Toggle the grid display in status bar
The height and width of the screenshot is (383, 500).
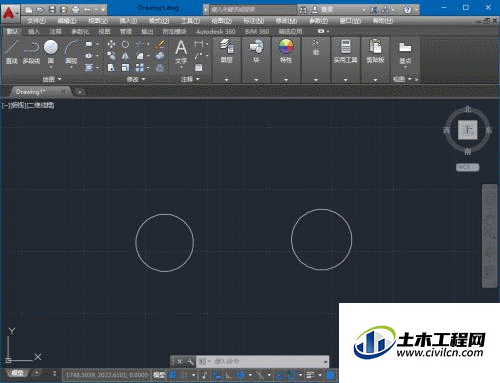pyautogui.click(x=173, y=375)
